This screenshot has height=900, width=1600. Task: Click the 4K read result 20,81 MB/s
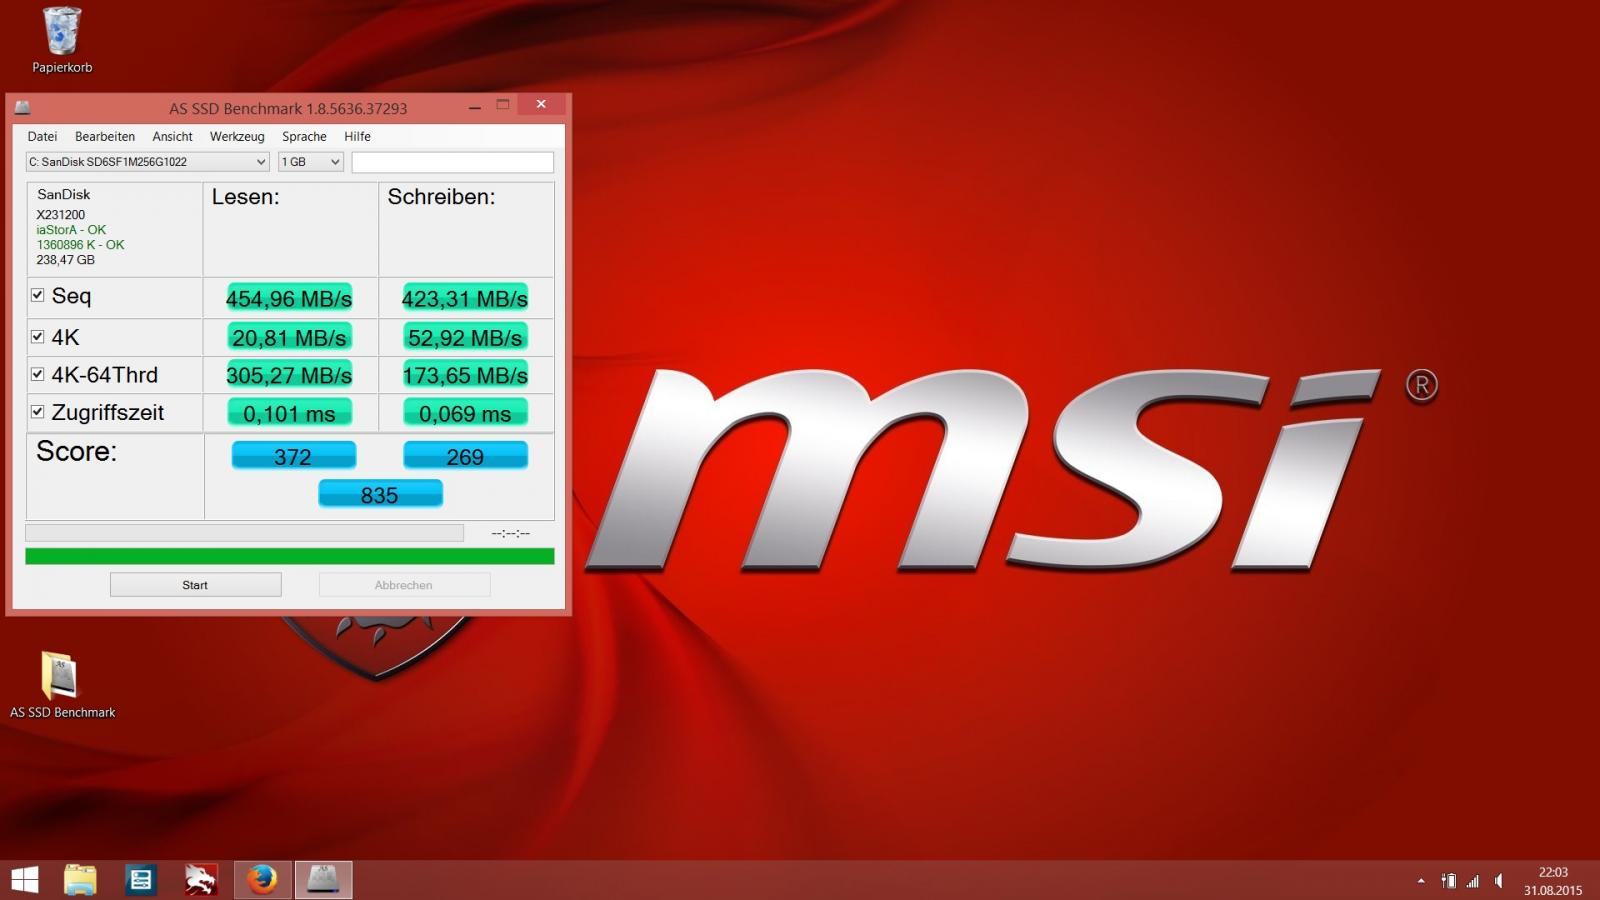289,337
